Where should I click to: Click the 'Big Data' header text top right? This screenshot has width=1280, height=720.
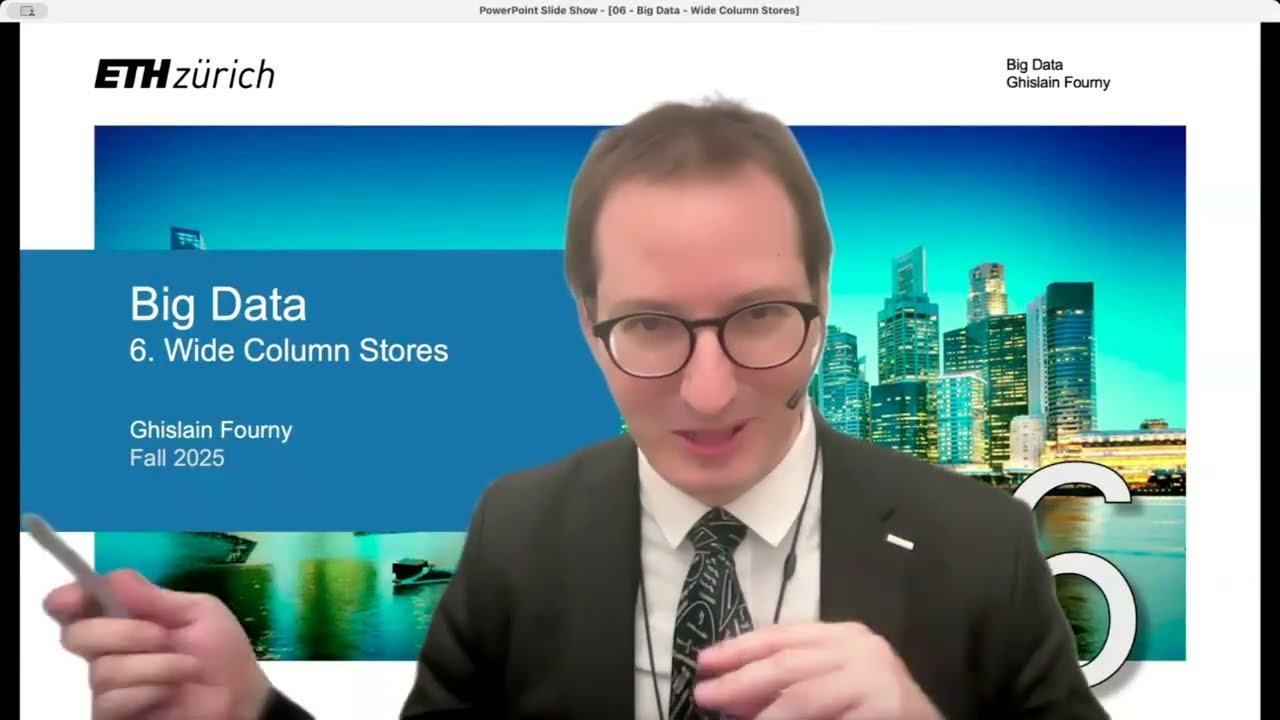pos(1034,65)
